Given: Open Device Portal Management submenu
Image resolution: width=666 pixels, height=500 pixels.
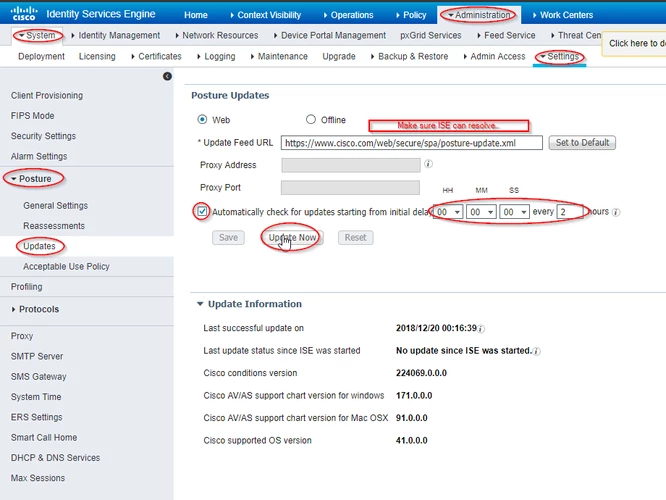Looking at the screenshot, I should point(330,35).
